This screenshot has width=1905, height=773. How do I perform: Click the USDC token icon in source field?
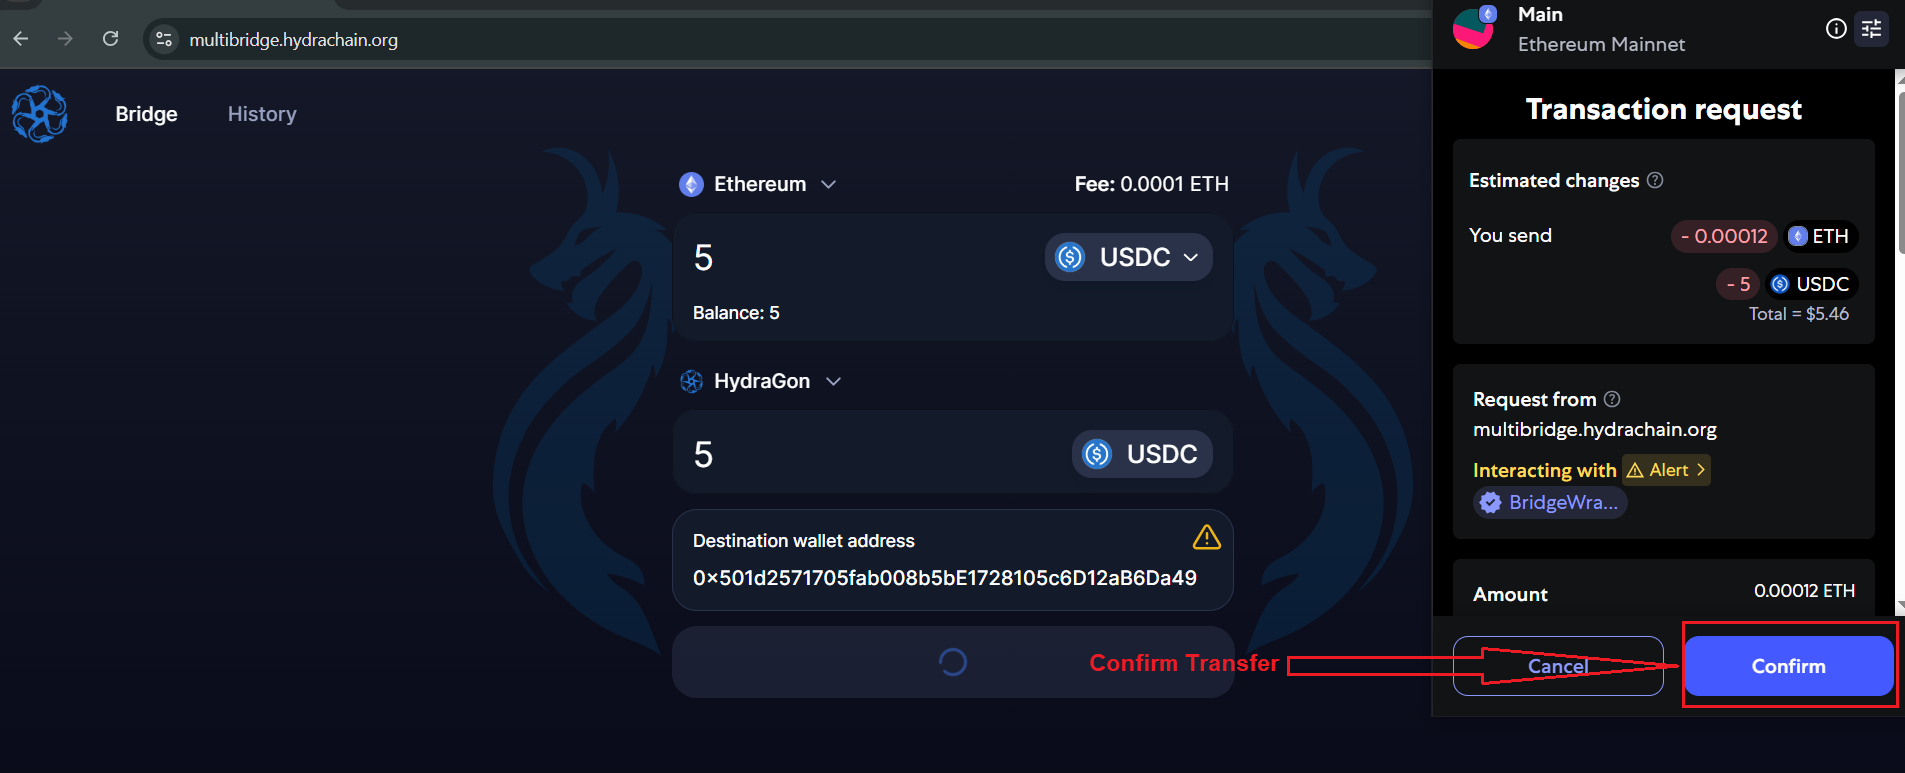point(1071,257)
